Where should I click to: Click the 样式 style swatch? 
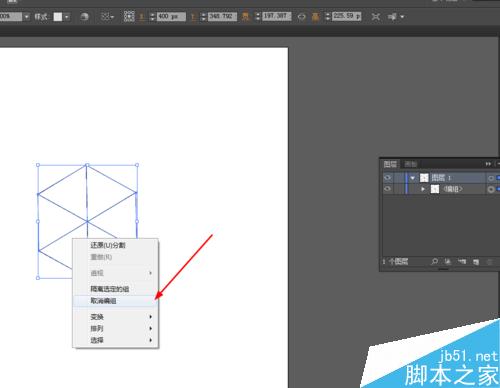pos(58,17)
